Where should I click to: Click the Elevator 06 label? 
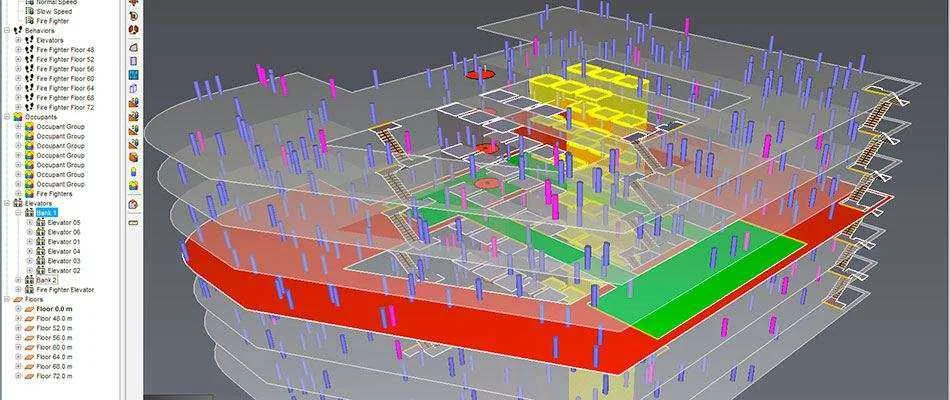(x=64, y=232)
